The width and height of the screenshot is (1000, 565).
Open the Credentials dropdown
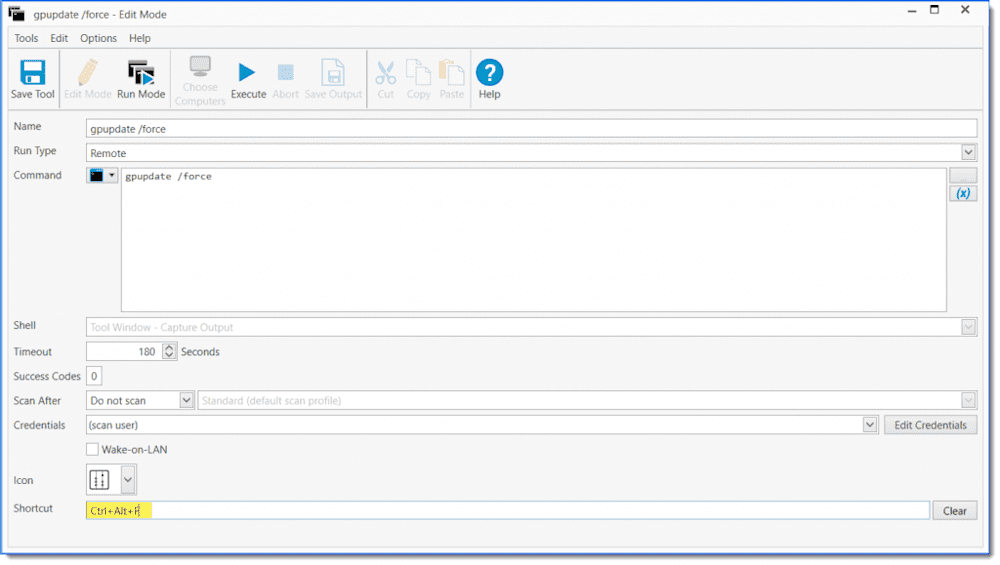point(869,425)
